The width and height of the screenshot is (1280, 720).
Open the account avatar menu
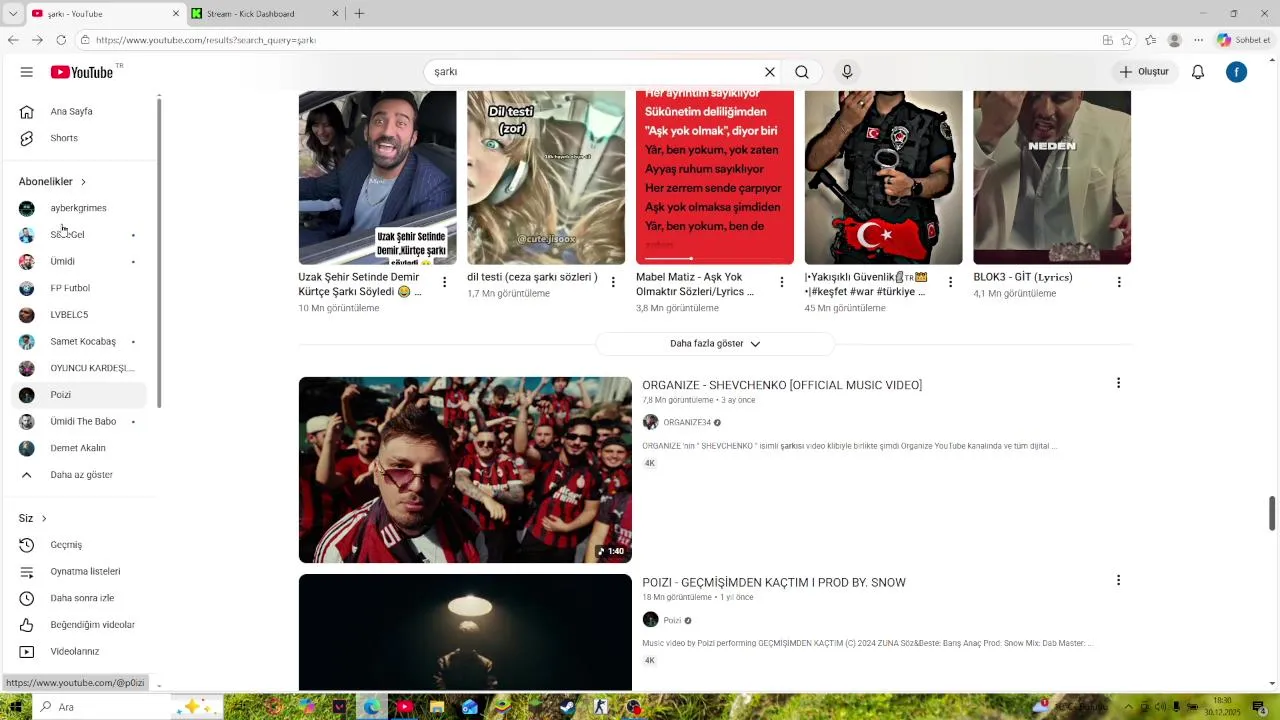point(1237,72)
